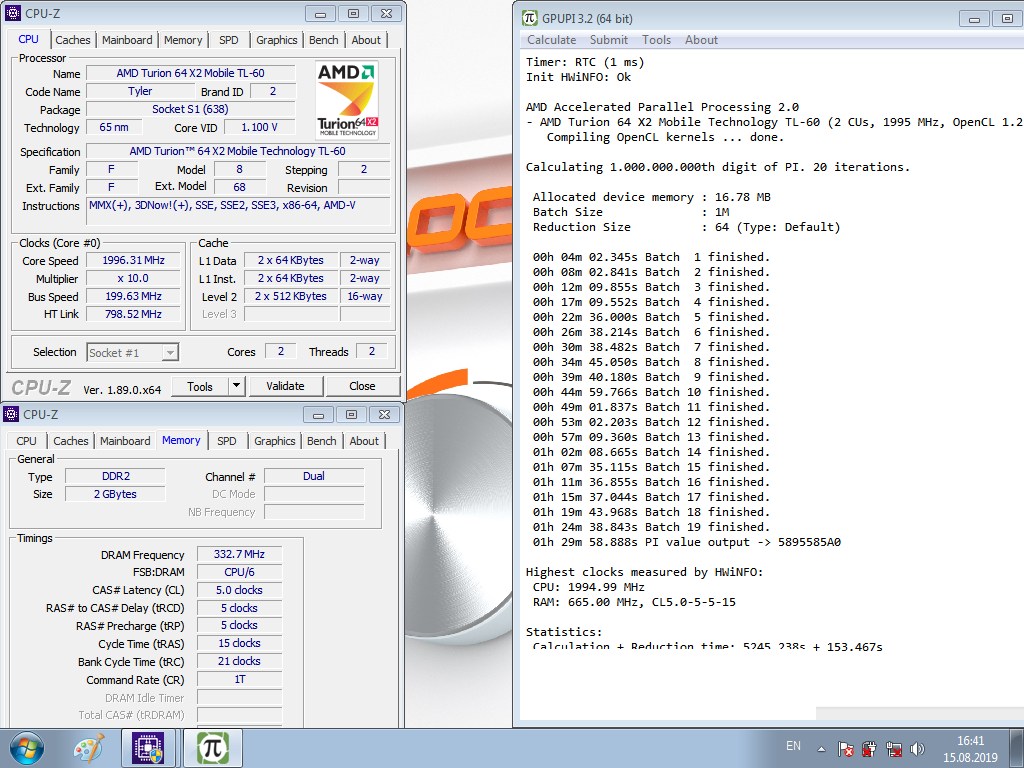This screenshot has width=1024, height=768.
Task: Click the EN language indicator
Action: (793, 746)
